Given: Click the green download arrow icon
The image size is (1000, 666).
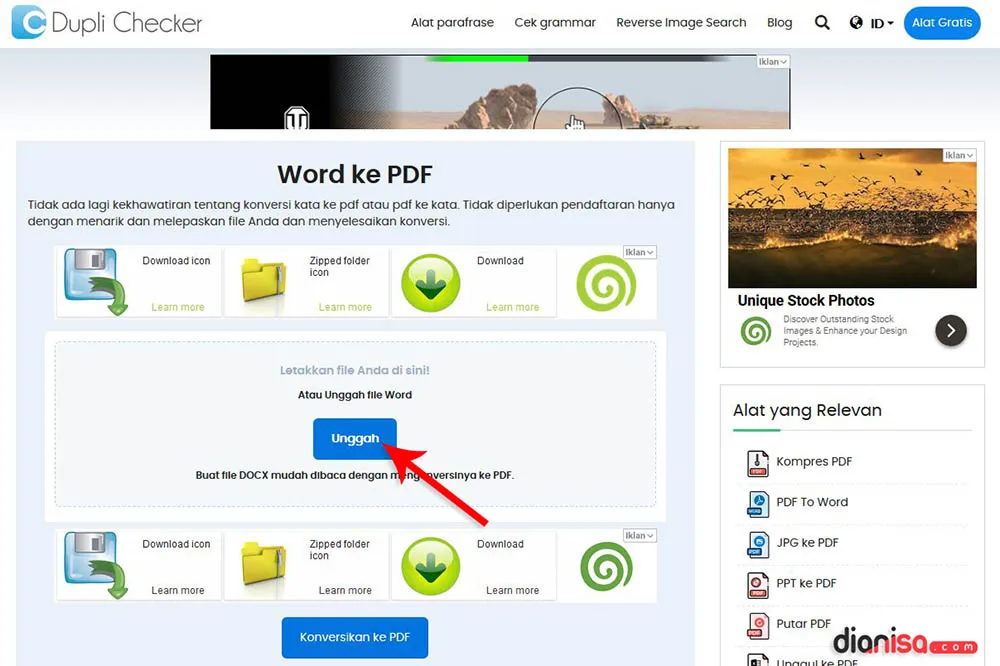Looking at the screenshot, I should tap(430, 282).
